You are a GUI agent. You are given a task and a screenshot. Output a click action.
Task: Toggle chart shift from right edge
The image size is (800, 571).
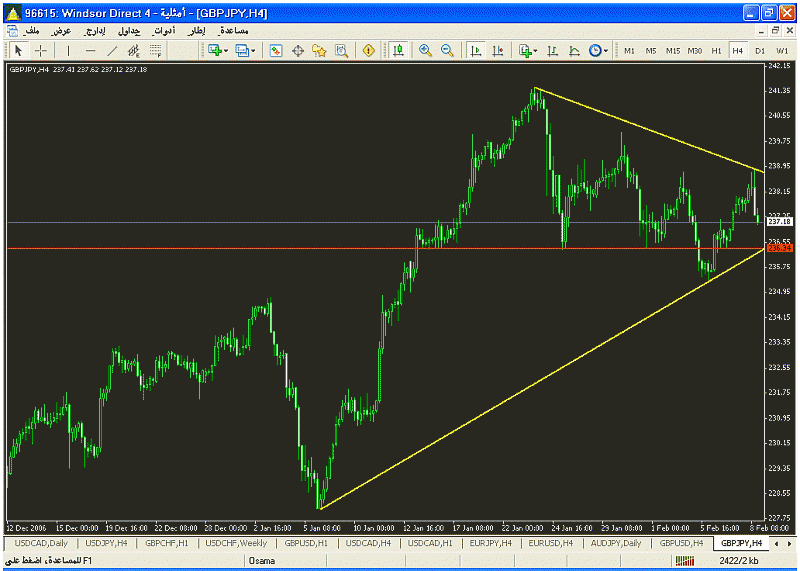[x=497, y=51]
